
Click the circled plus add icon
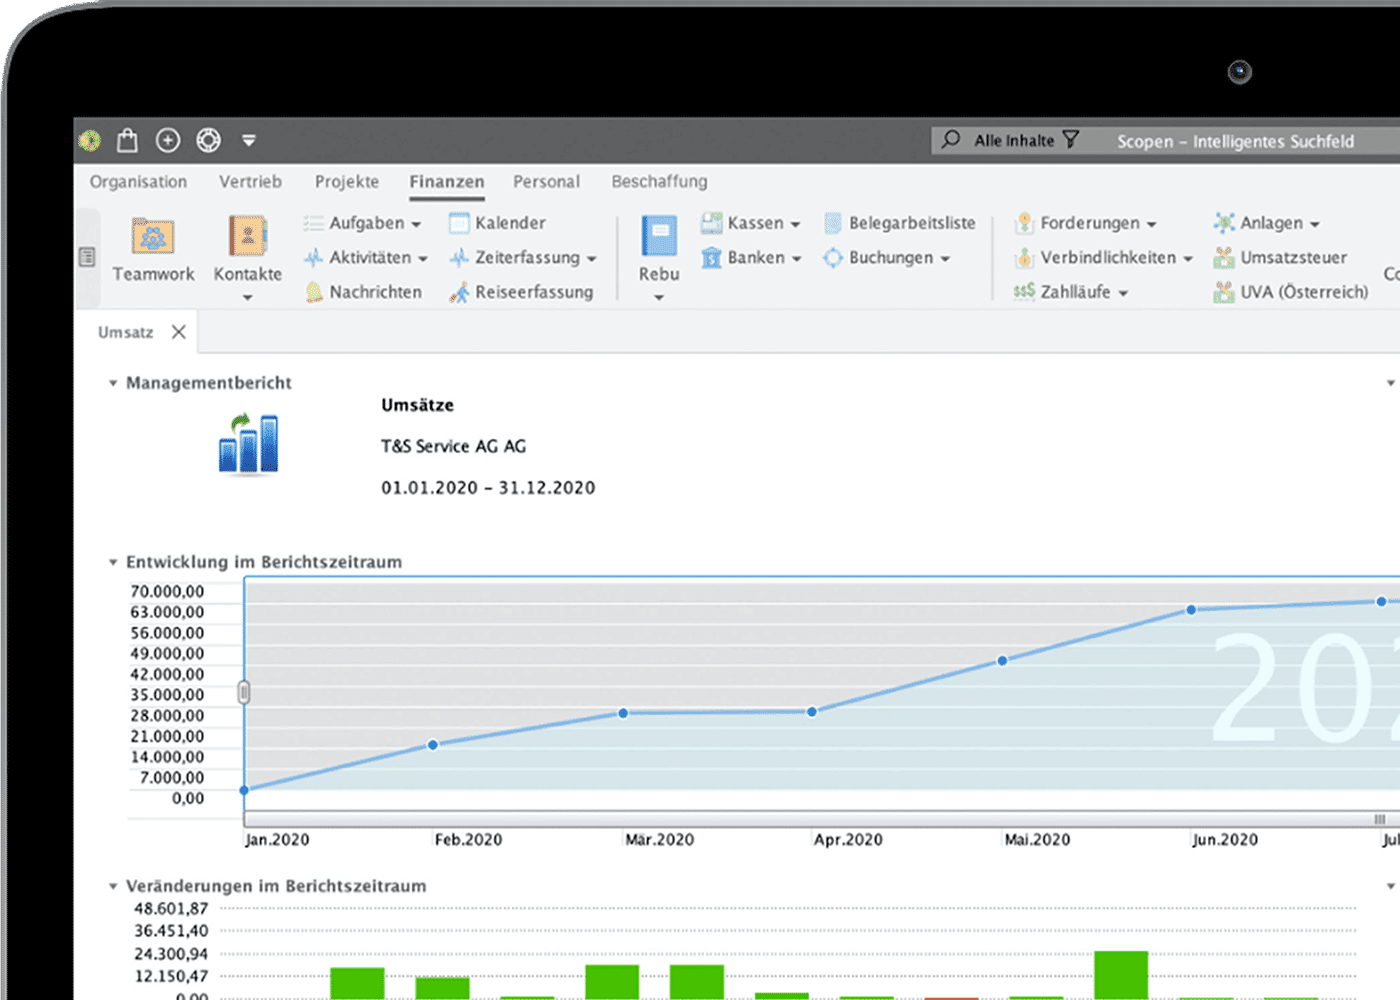click(x=168, y=141)
